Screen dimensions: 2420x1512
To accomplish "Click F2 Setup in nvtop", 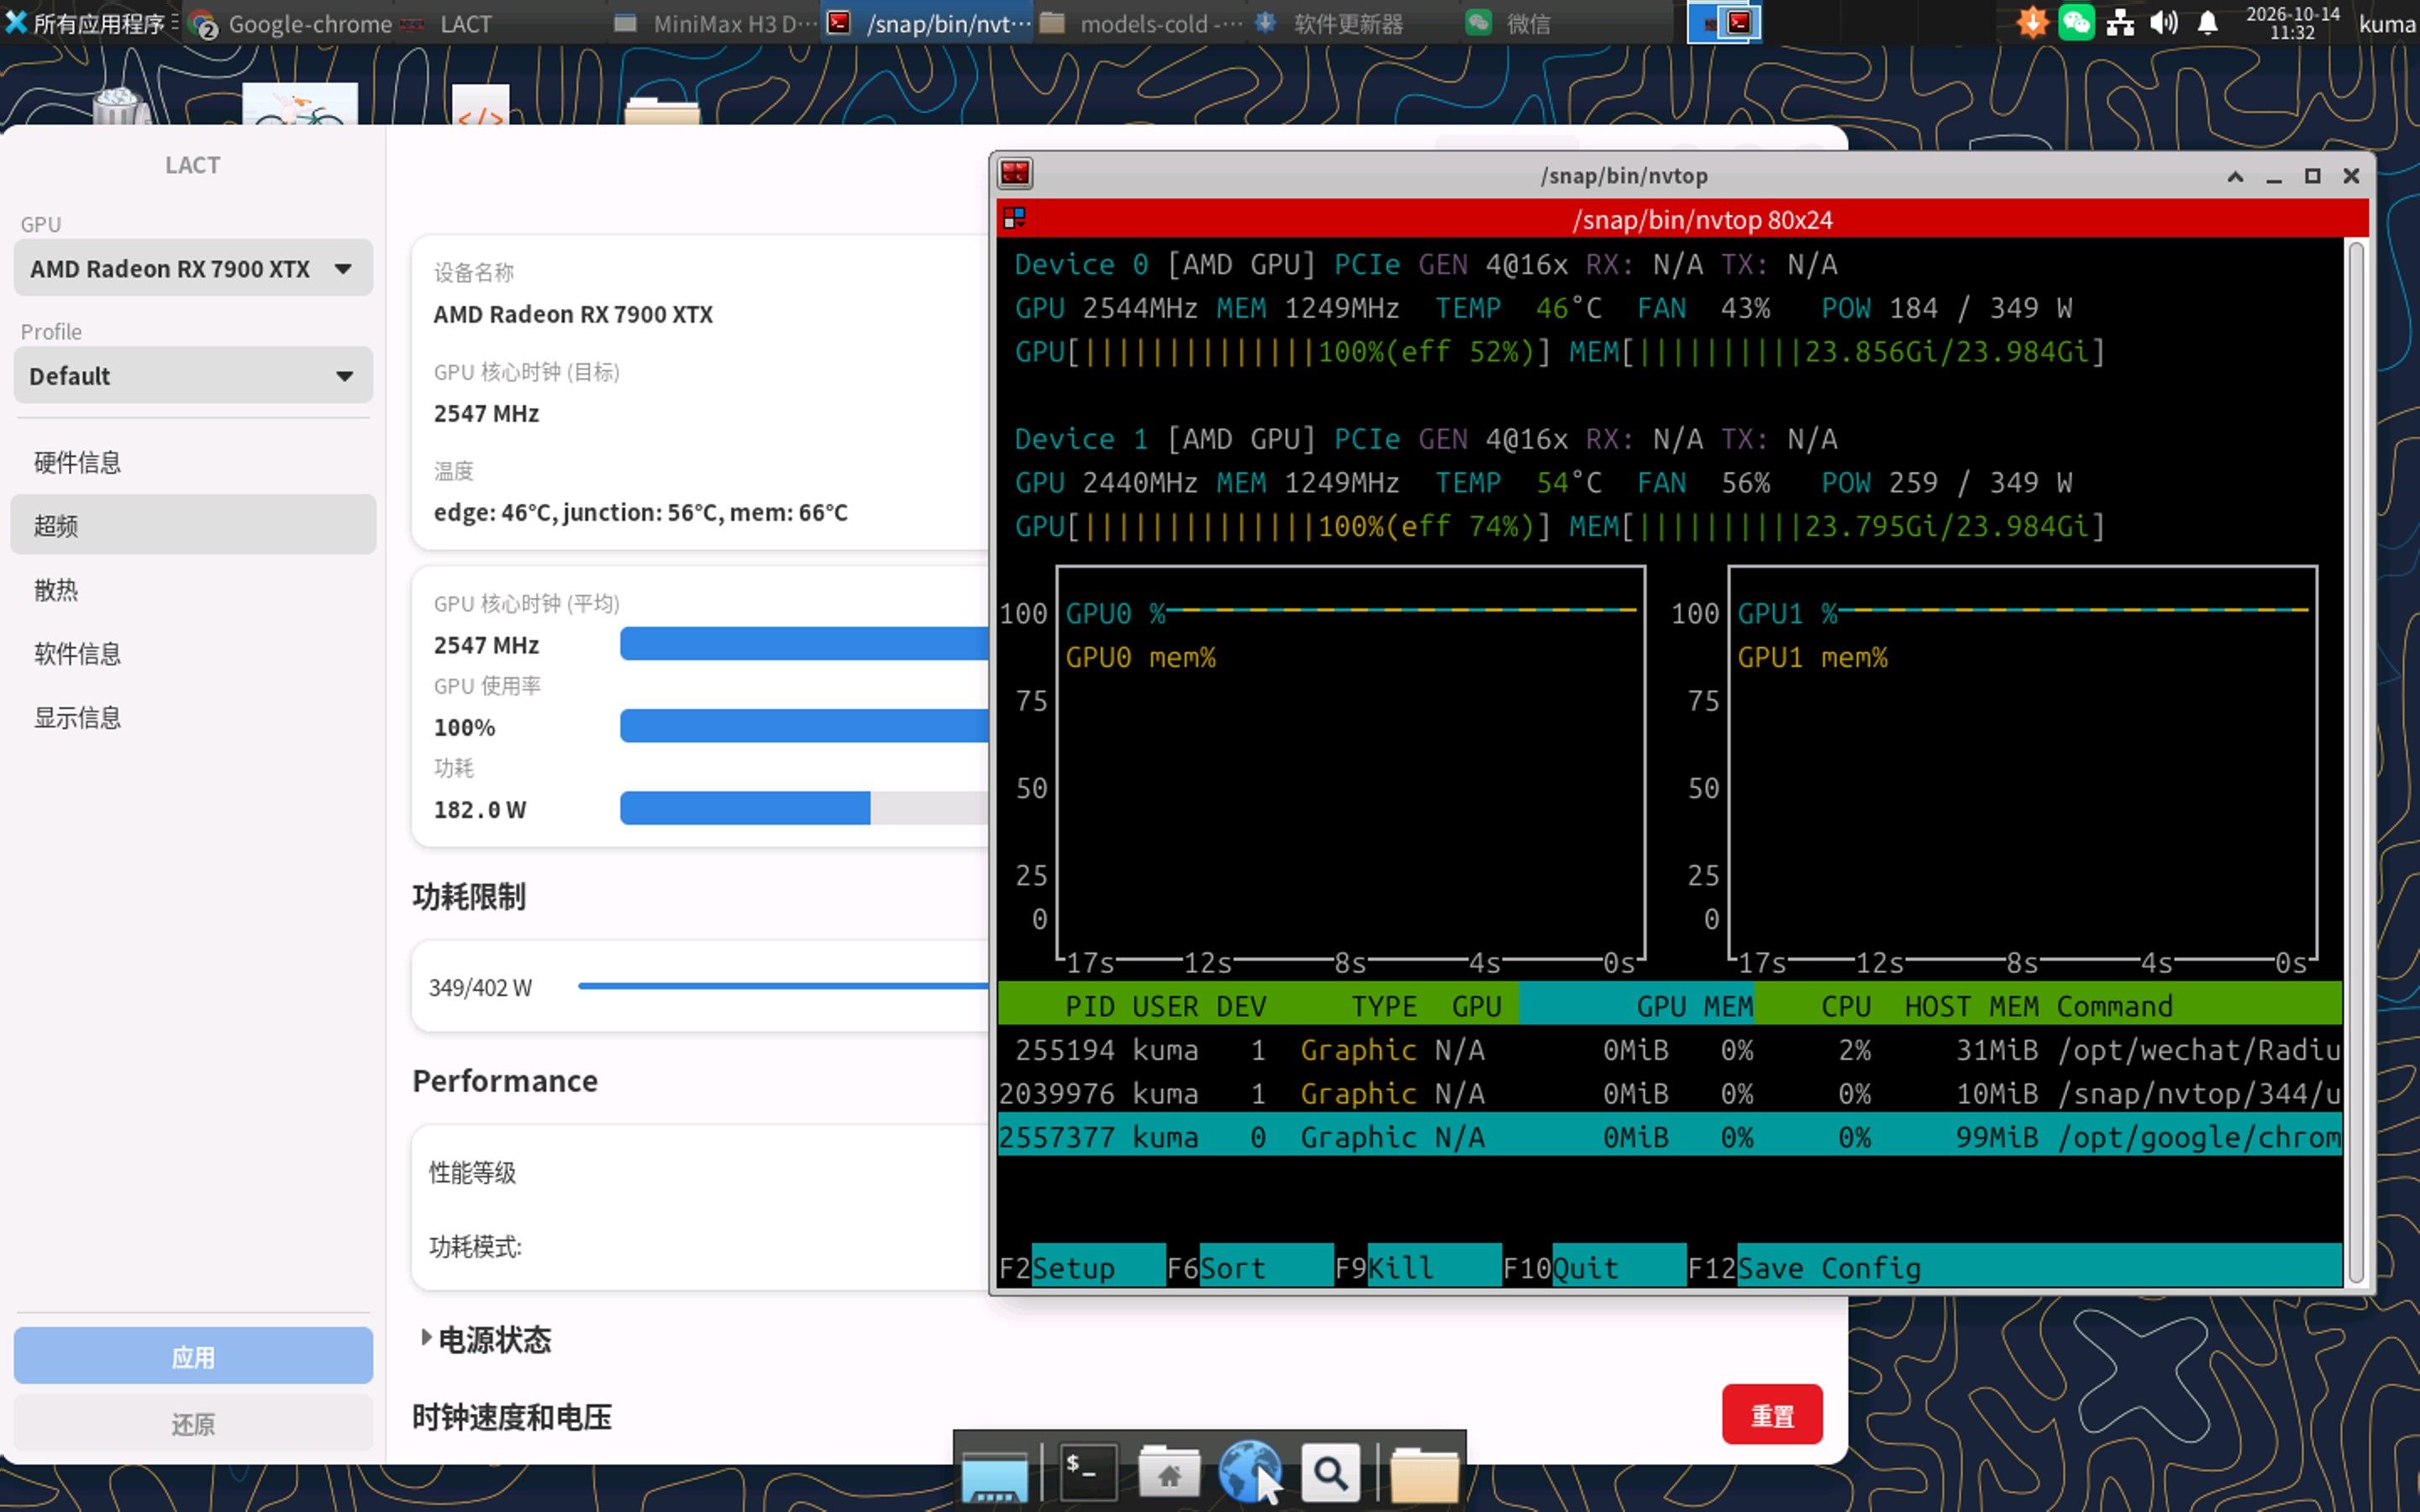I will (1081, 1267).
